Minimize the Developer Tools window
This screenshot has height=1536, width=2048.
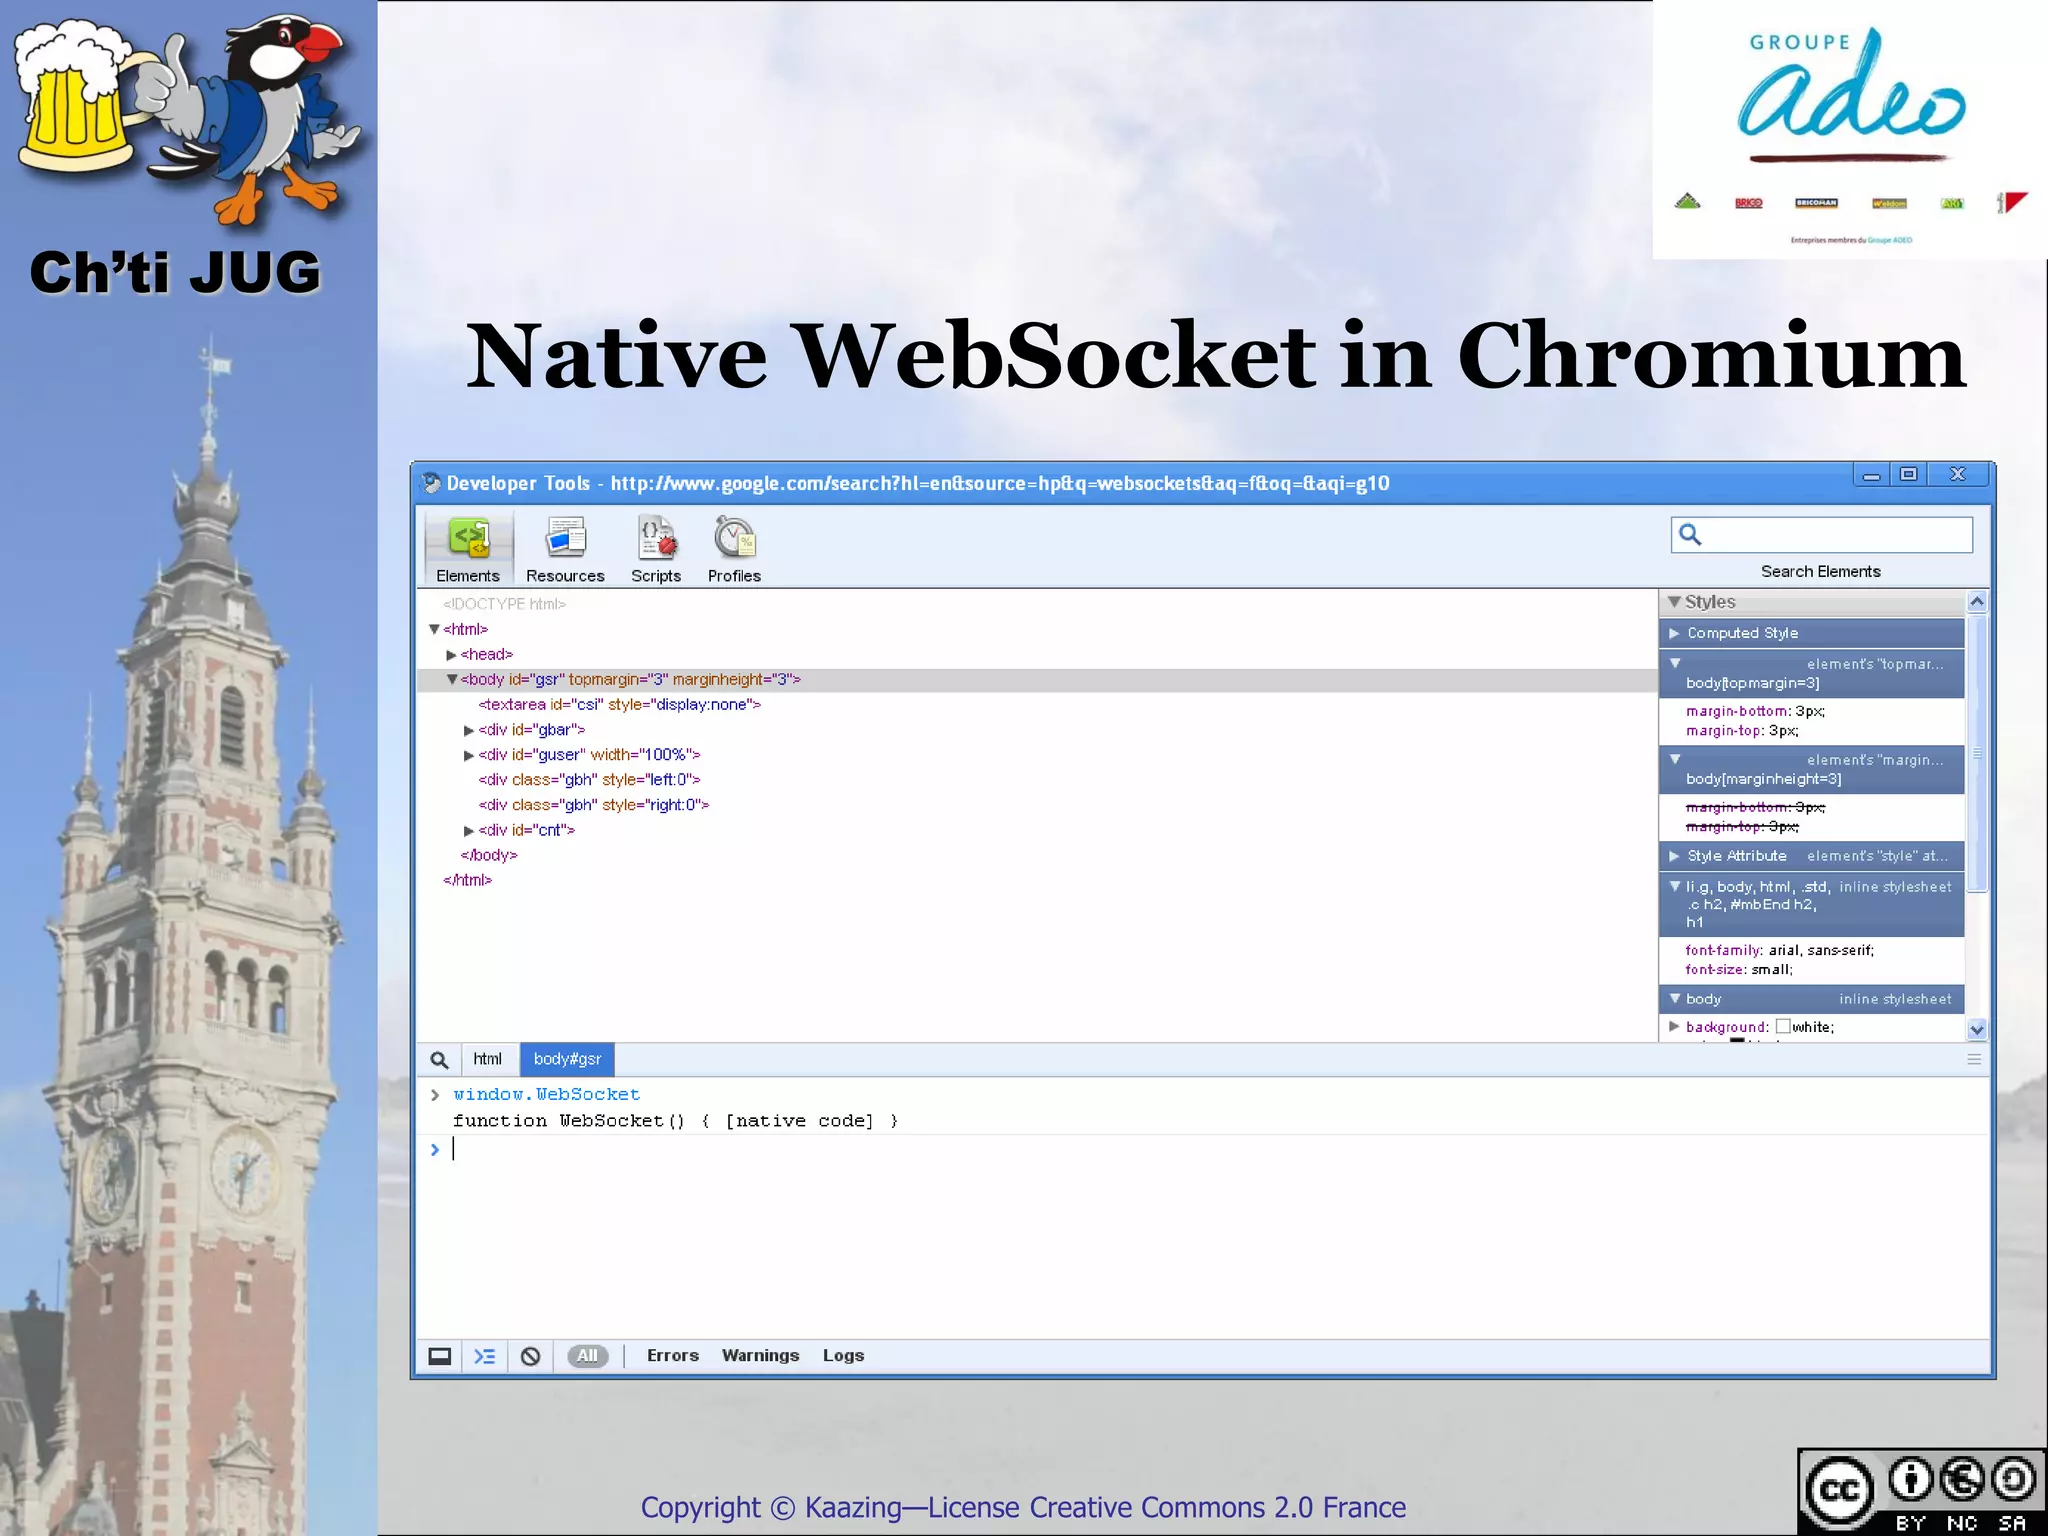(1871, 475)
